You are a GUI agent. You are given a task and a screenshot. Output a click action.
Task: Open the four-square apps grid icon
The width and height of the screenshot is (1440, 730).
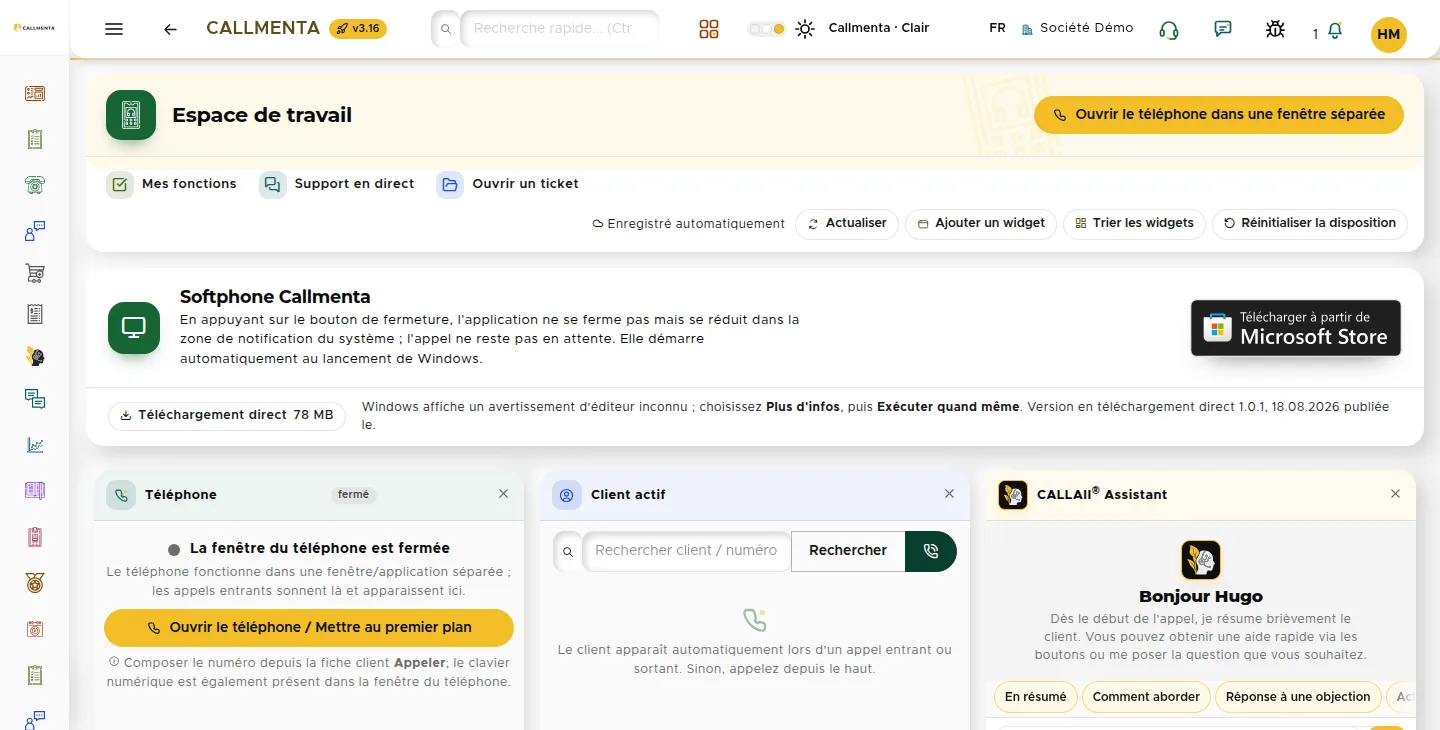[x=709, y=29]
